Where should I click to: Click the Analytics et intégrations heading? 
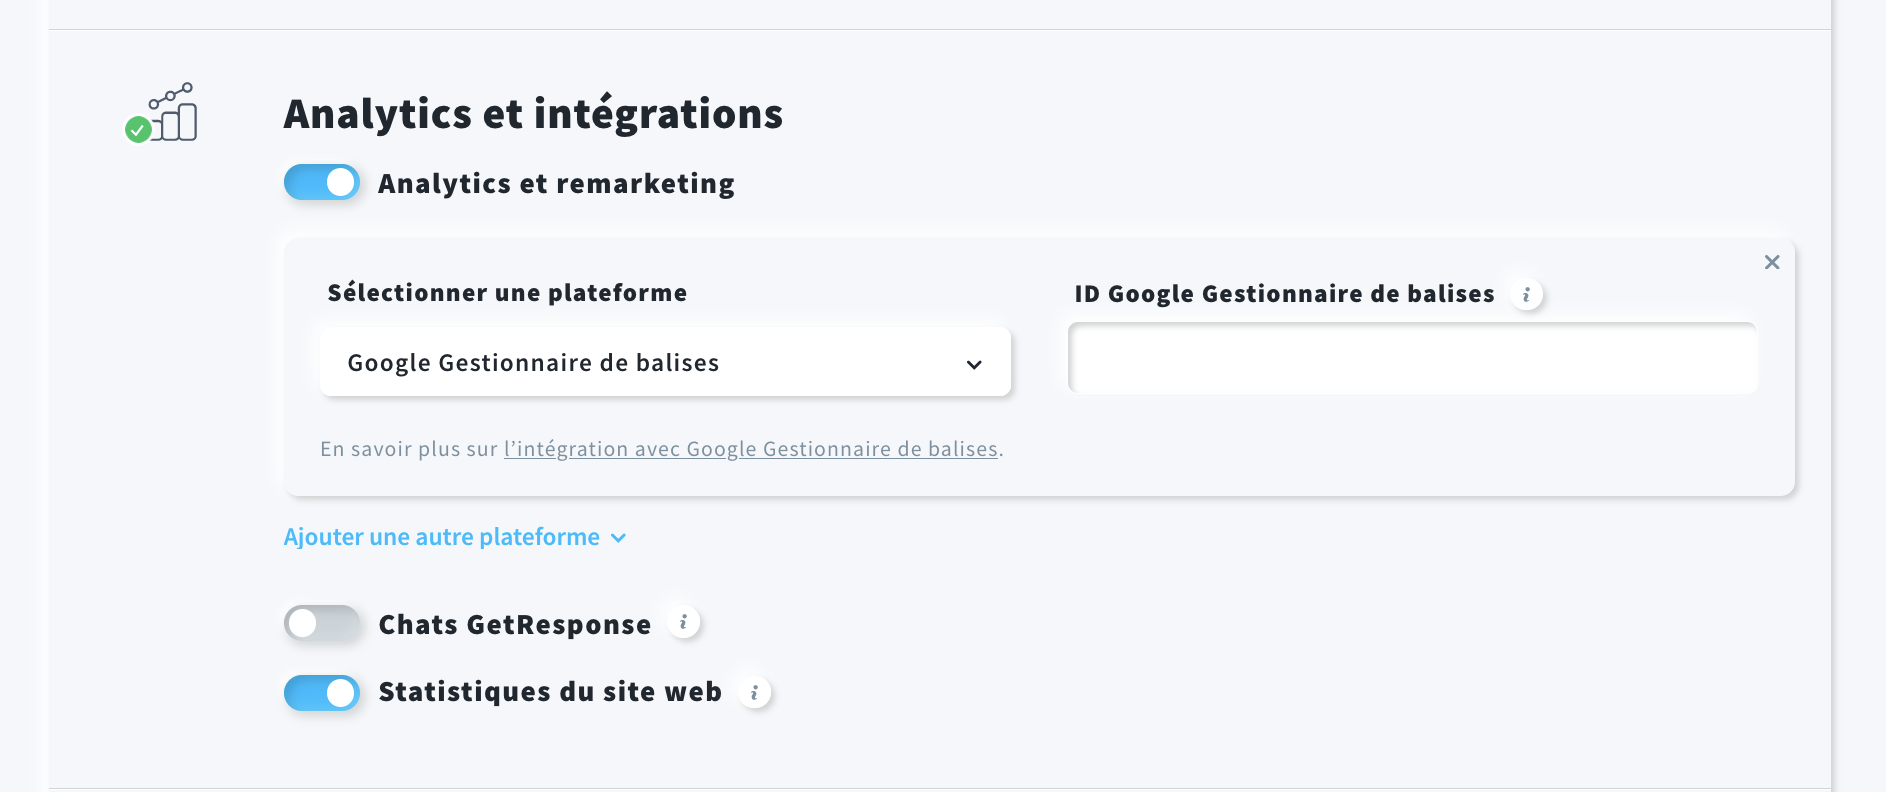tap(533, 114)
